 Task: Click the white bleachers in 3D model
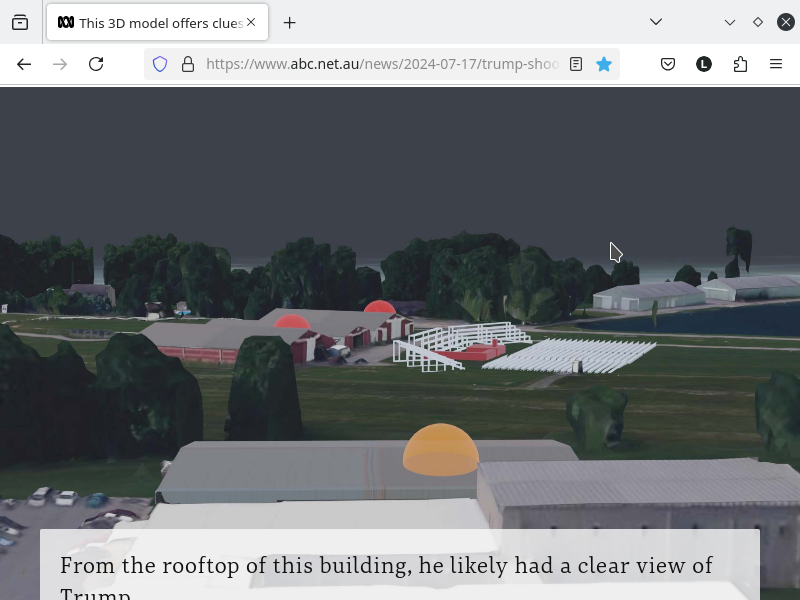[570, 355]
